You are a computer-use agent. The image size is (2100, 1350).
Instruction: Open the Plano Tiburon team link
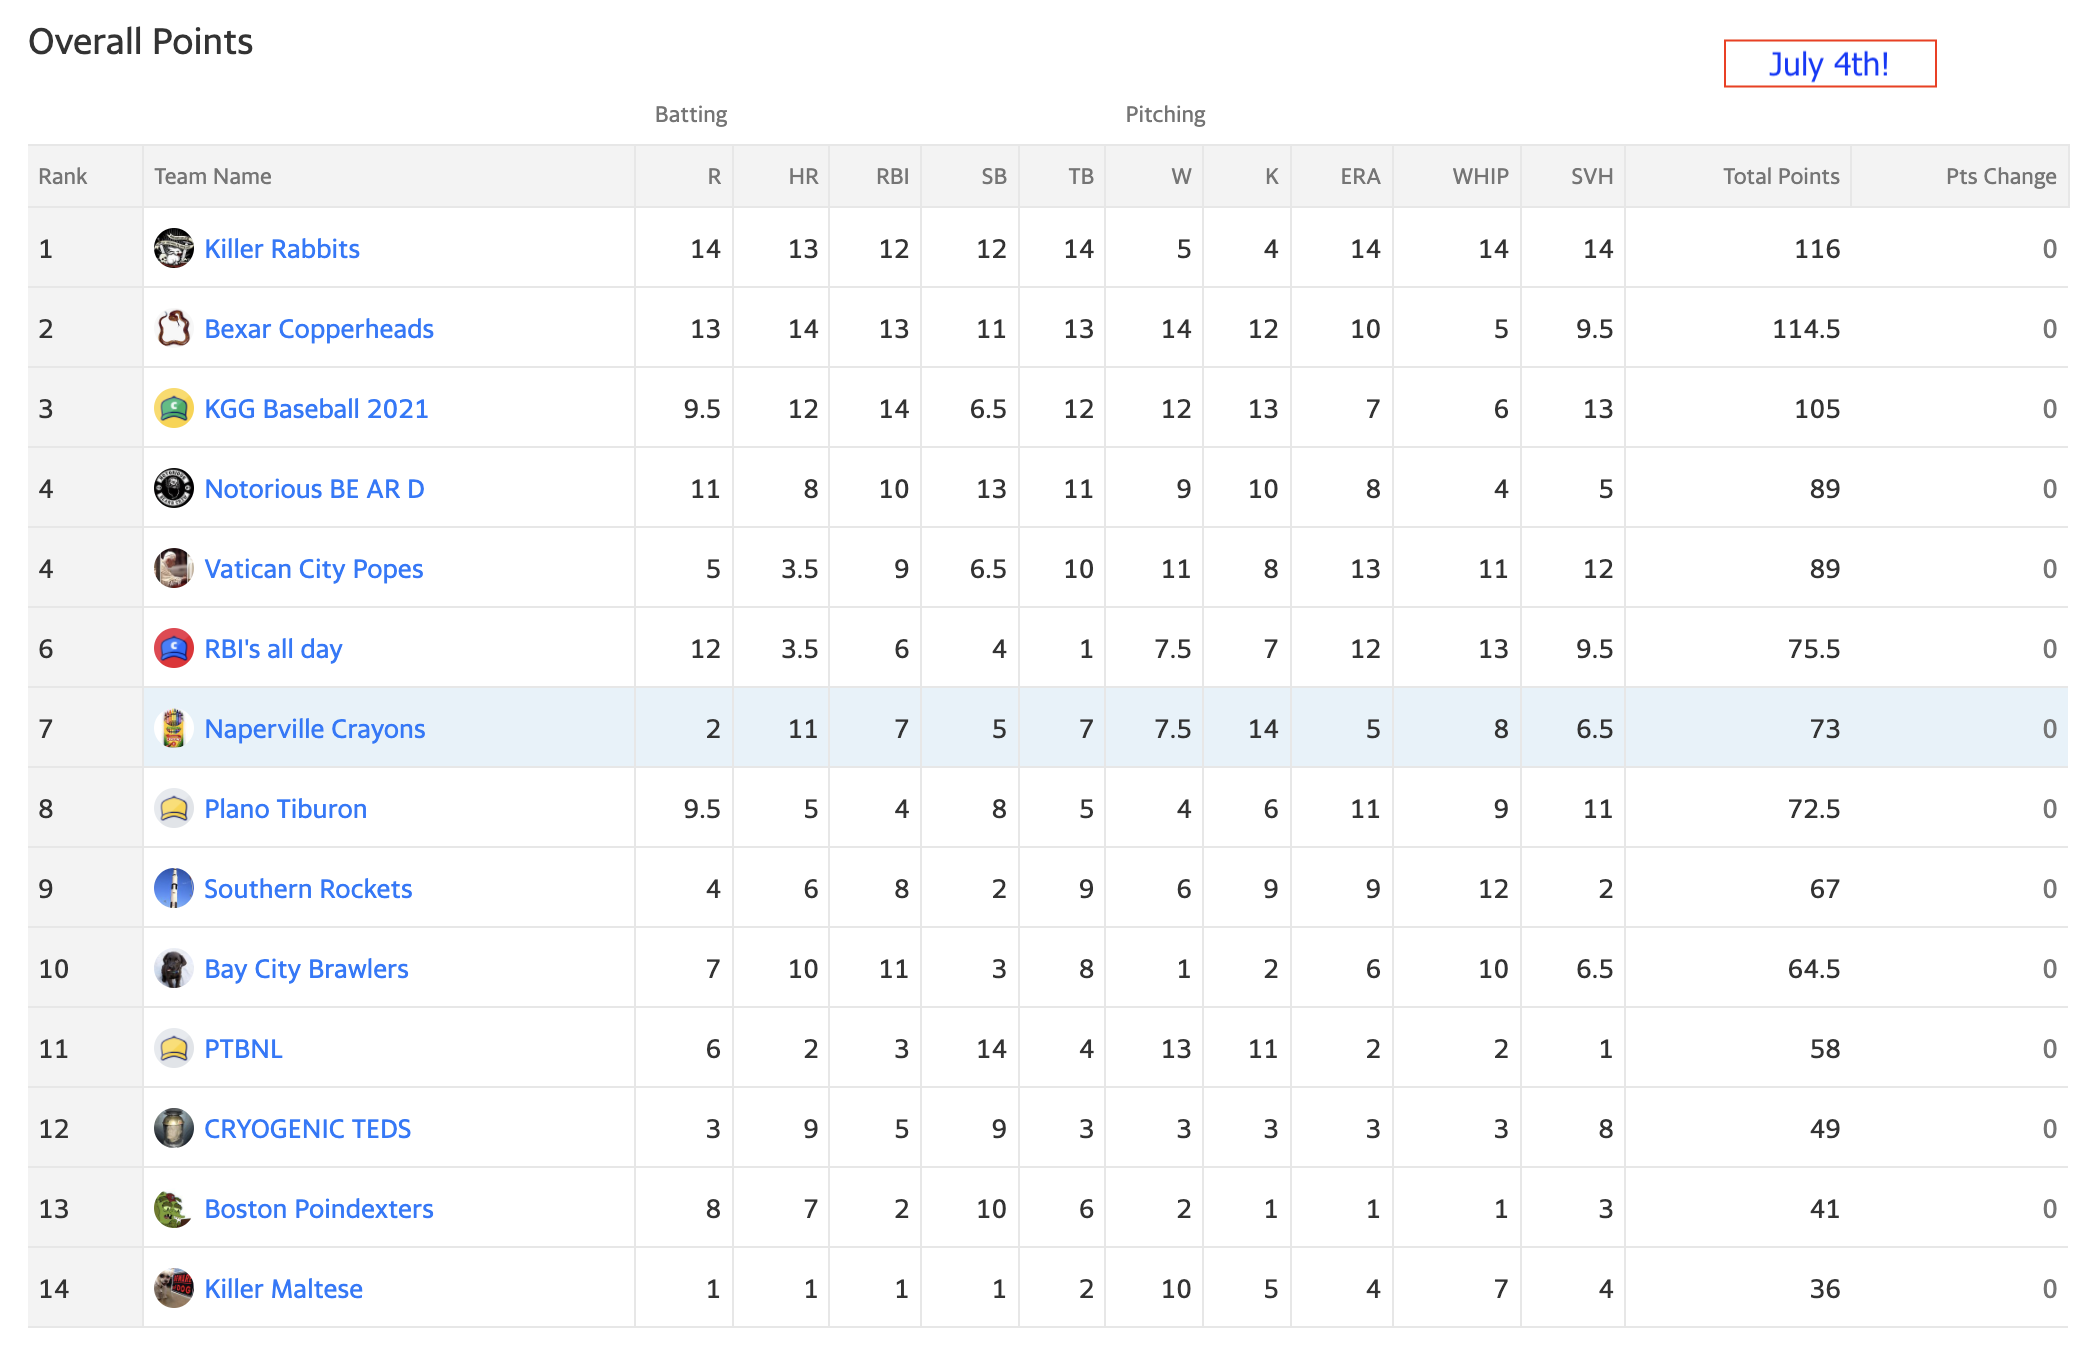click(x=286, y=809)
